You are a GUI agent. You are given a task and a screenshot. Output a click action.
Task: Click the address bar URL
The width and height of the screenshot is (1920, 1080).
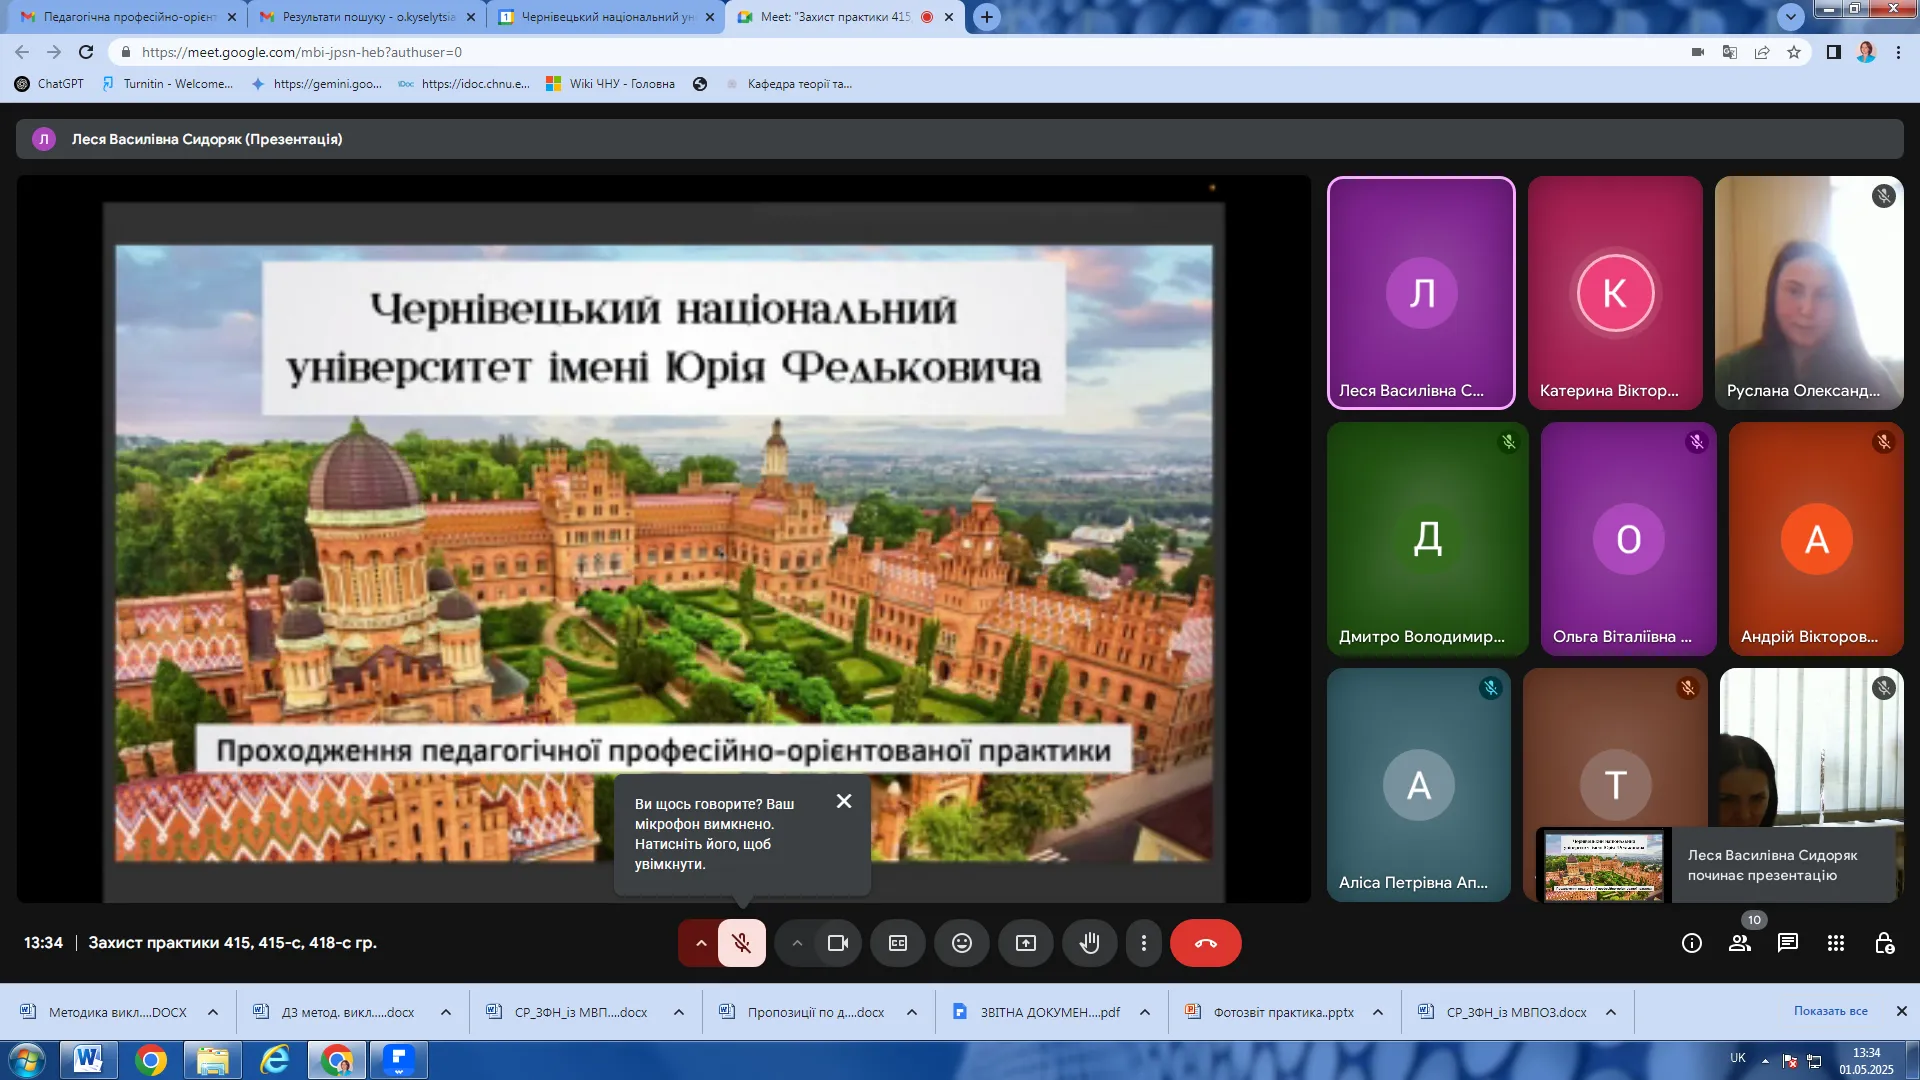tap(301, 52)
